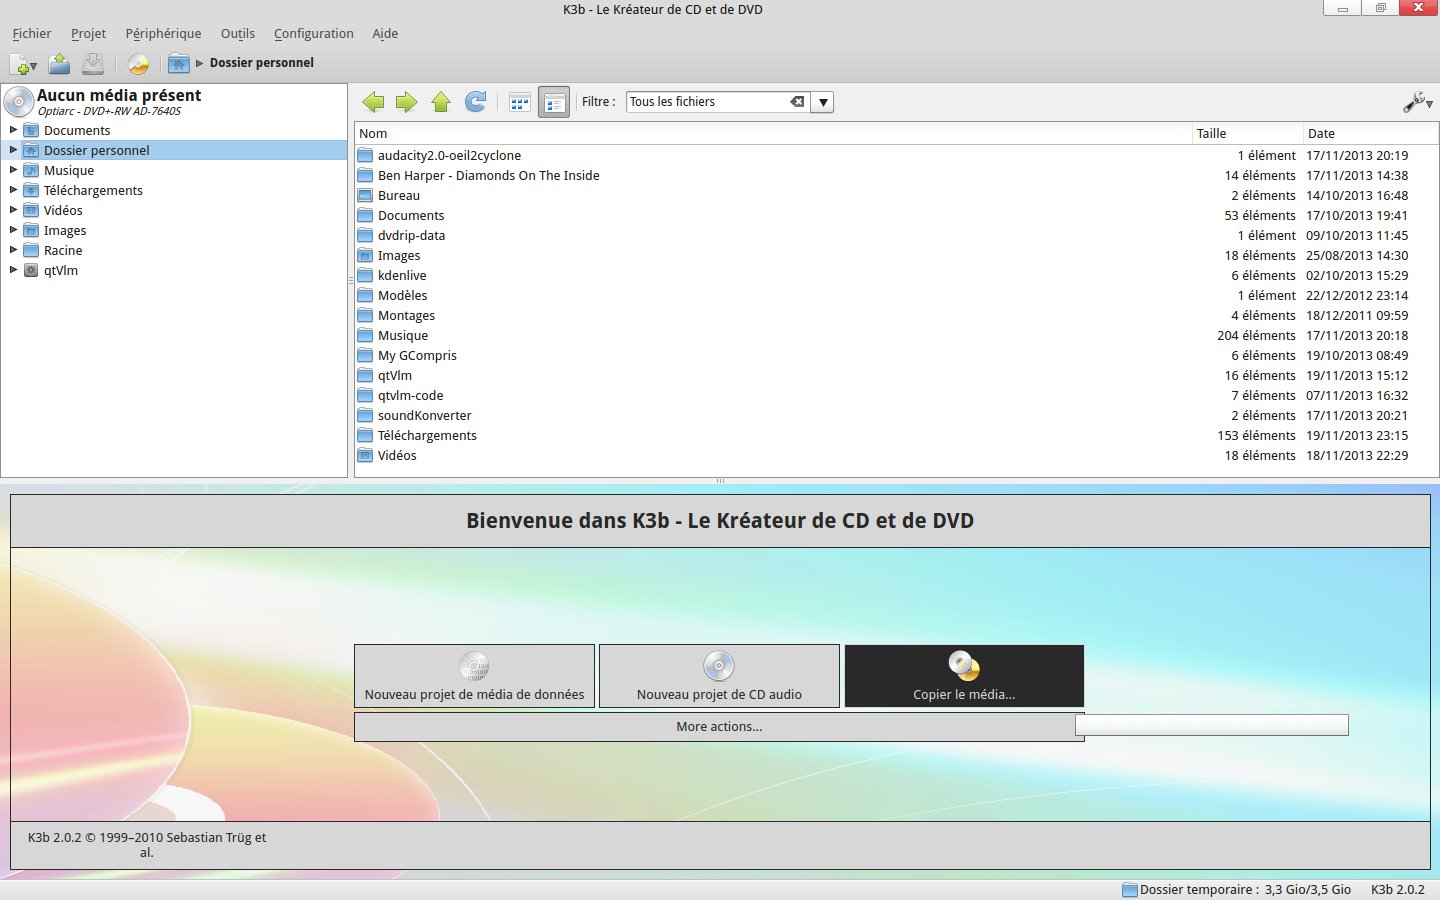Open the Outils menu

point(237,34)
